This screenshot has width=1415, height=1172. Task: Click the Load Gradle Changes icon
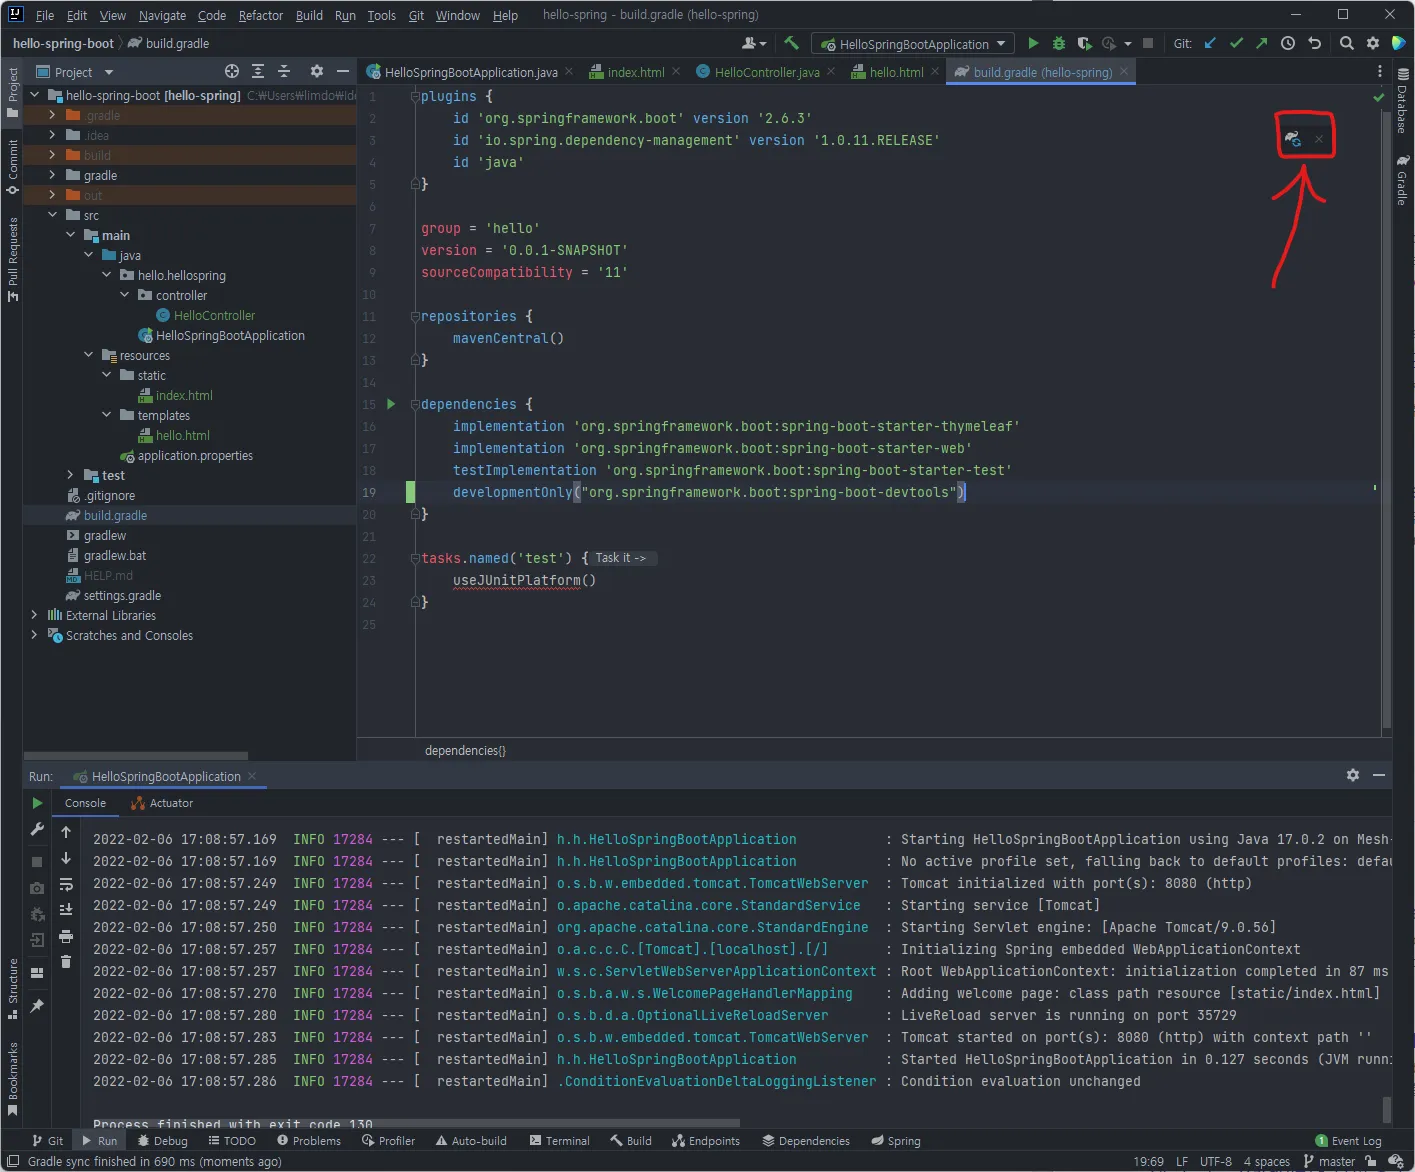(1292, 139)
